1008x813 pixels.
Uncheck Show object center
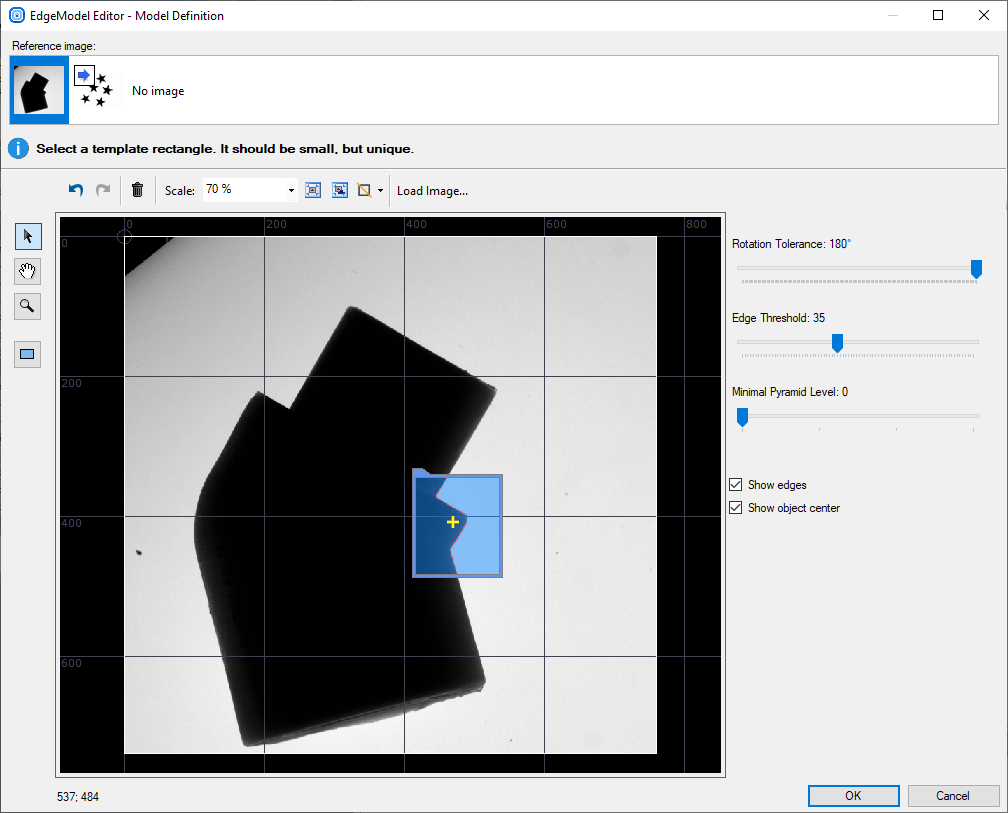click(x=737, y=508)
